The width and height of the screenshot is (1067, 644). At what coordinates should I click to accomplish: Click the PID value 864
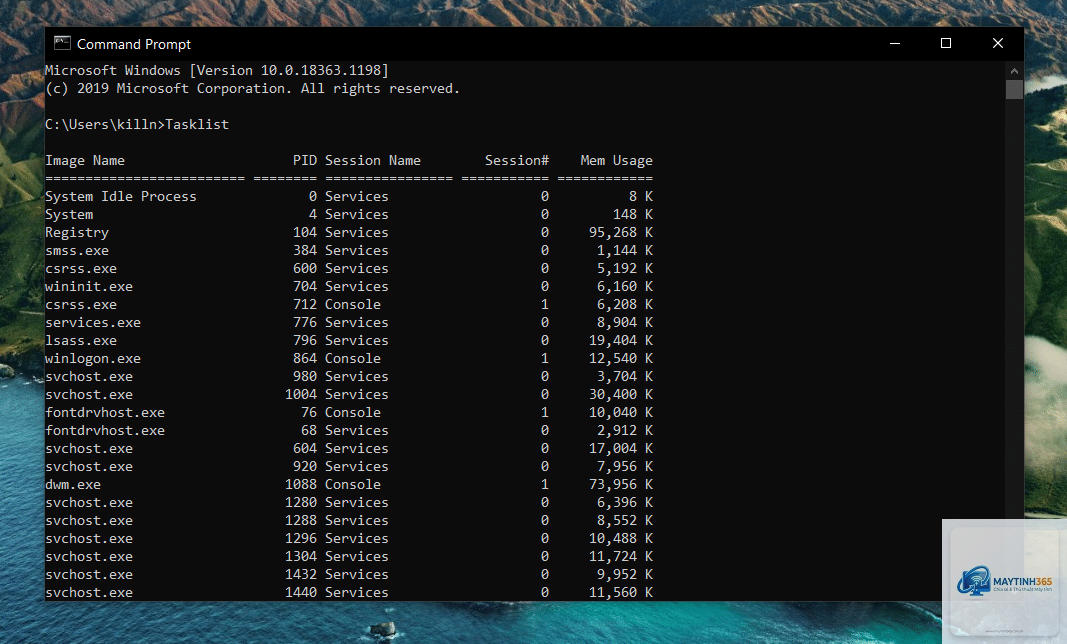tap(305, 359)
